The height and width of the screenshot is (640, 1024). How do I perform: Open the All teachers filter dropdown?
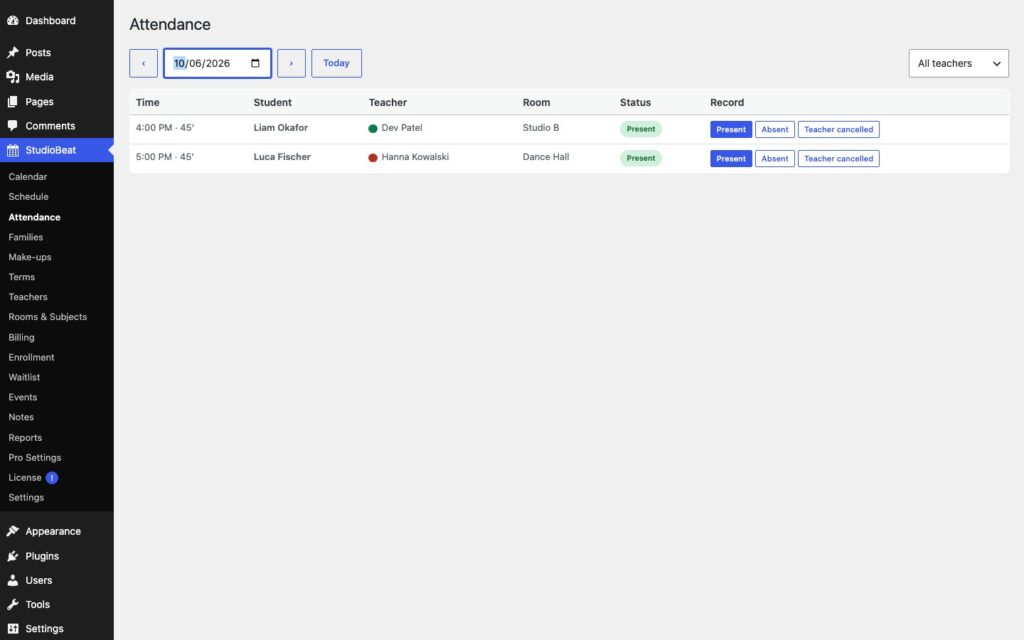pos(958,63)
